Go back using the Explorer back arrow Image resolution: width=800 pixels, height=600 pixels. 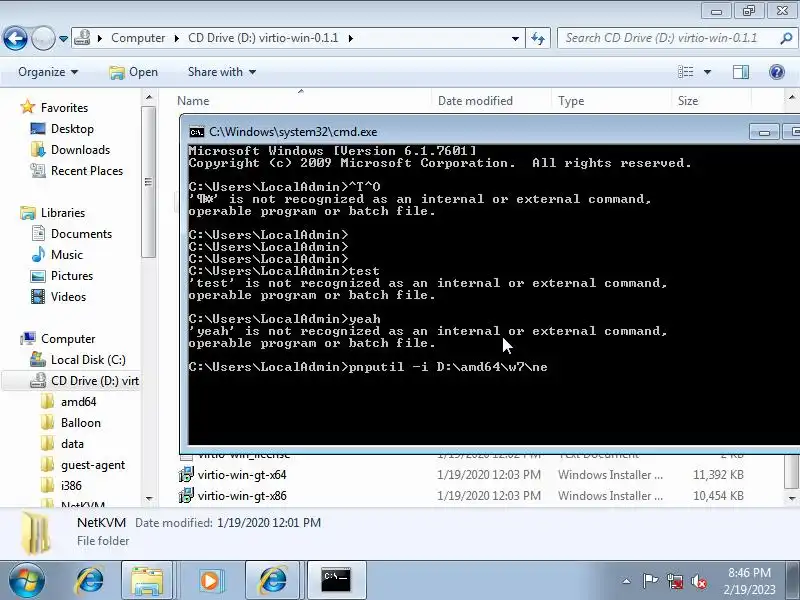click(x=15, y=38)
